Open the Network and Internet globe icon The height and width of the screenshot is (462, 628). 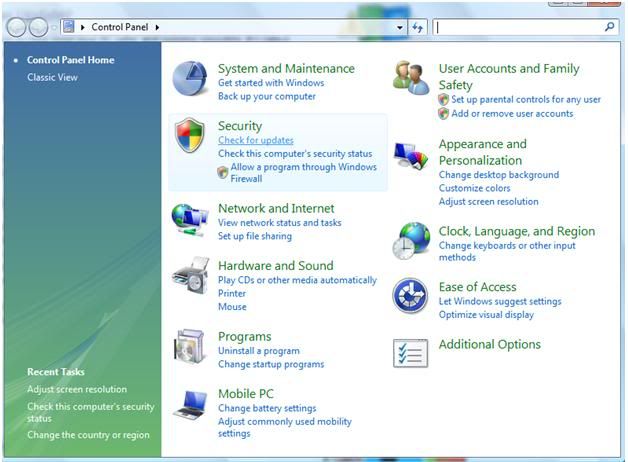point(190,221)
